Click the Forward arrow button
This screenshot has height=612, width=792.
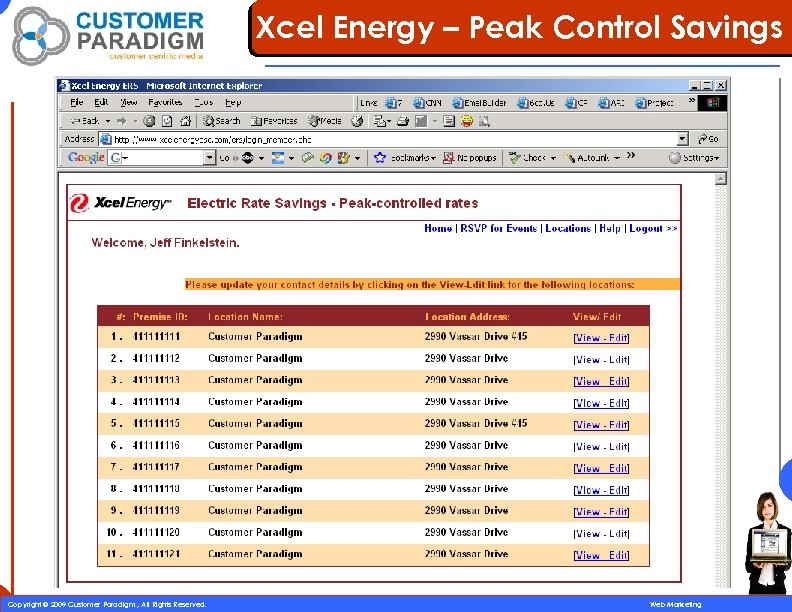point(121,121)
